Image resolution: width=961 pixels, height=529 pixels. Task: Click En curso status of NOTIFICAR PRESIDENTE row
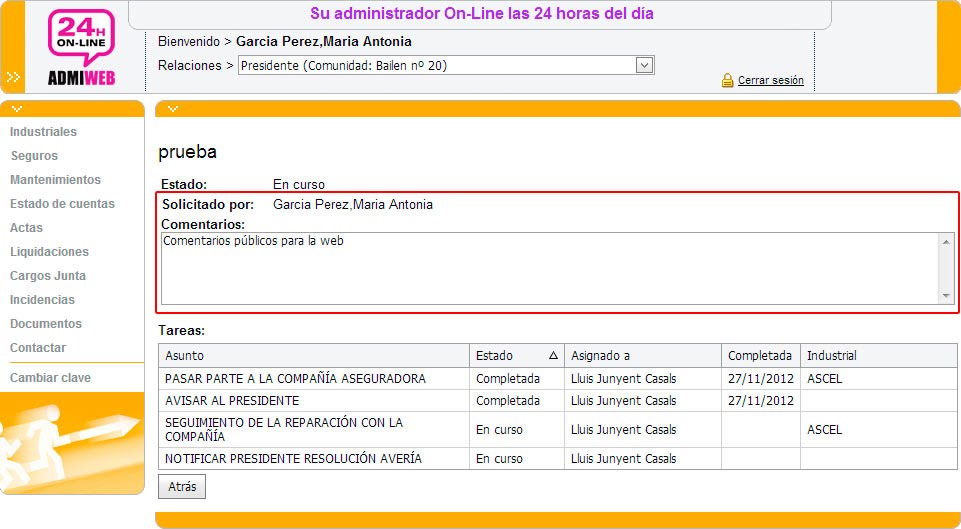point(499,459)
